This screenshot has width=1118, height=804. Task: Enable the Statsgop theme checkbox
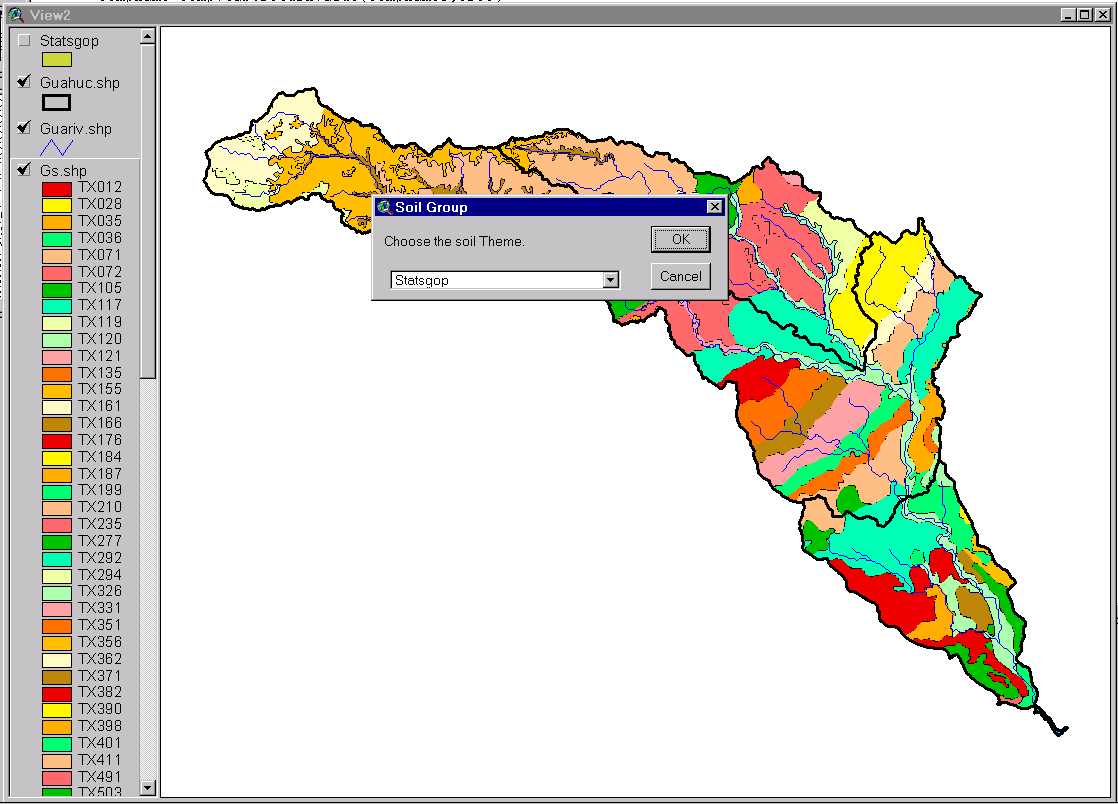point(24,41)
